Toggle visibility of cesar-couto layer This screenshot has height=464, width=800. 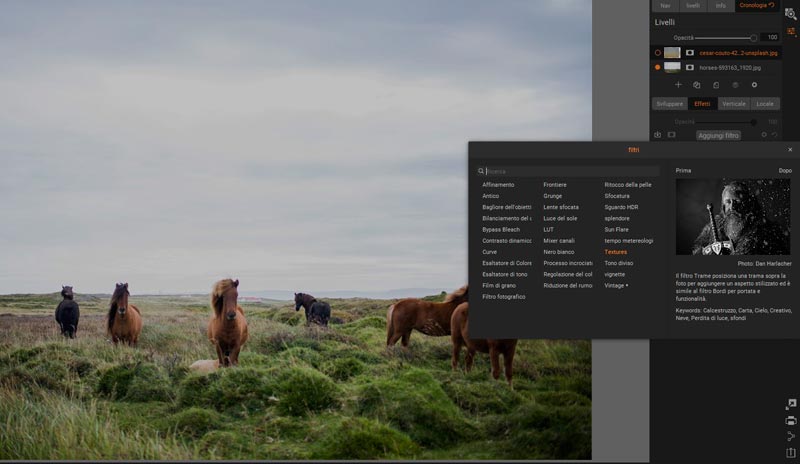[x=657, y=52]
